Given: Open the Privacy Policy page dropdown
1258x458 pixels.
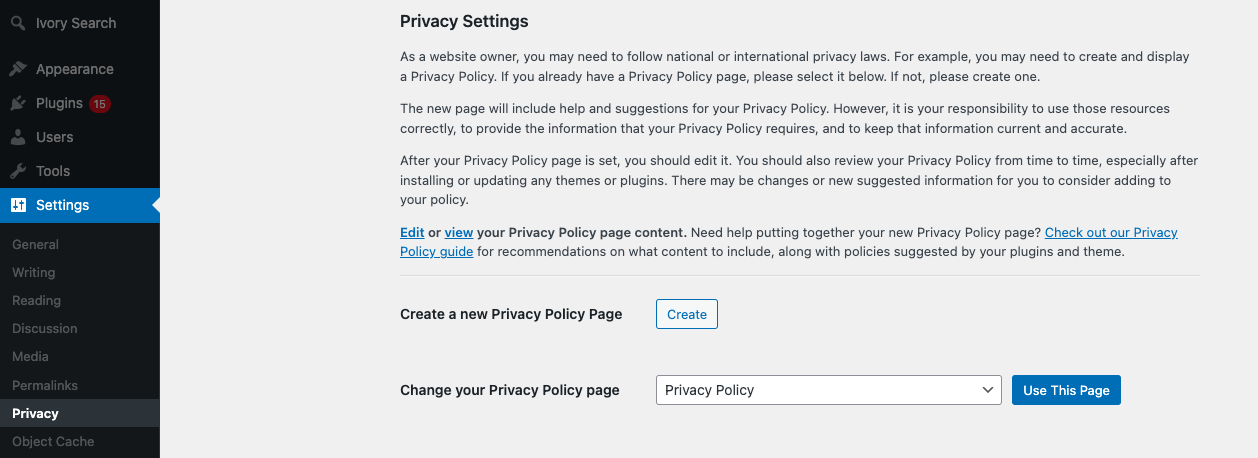Looking at the screenshot, I should (828, 390).
